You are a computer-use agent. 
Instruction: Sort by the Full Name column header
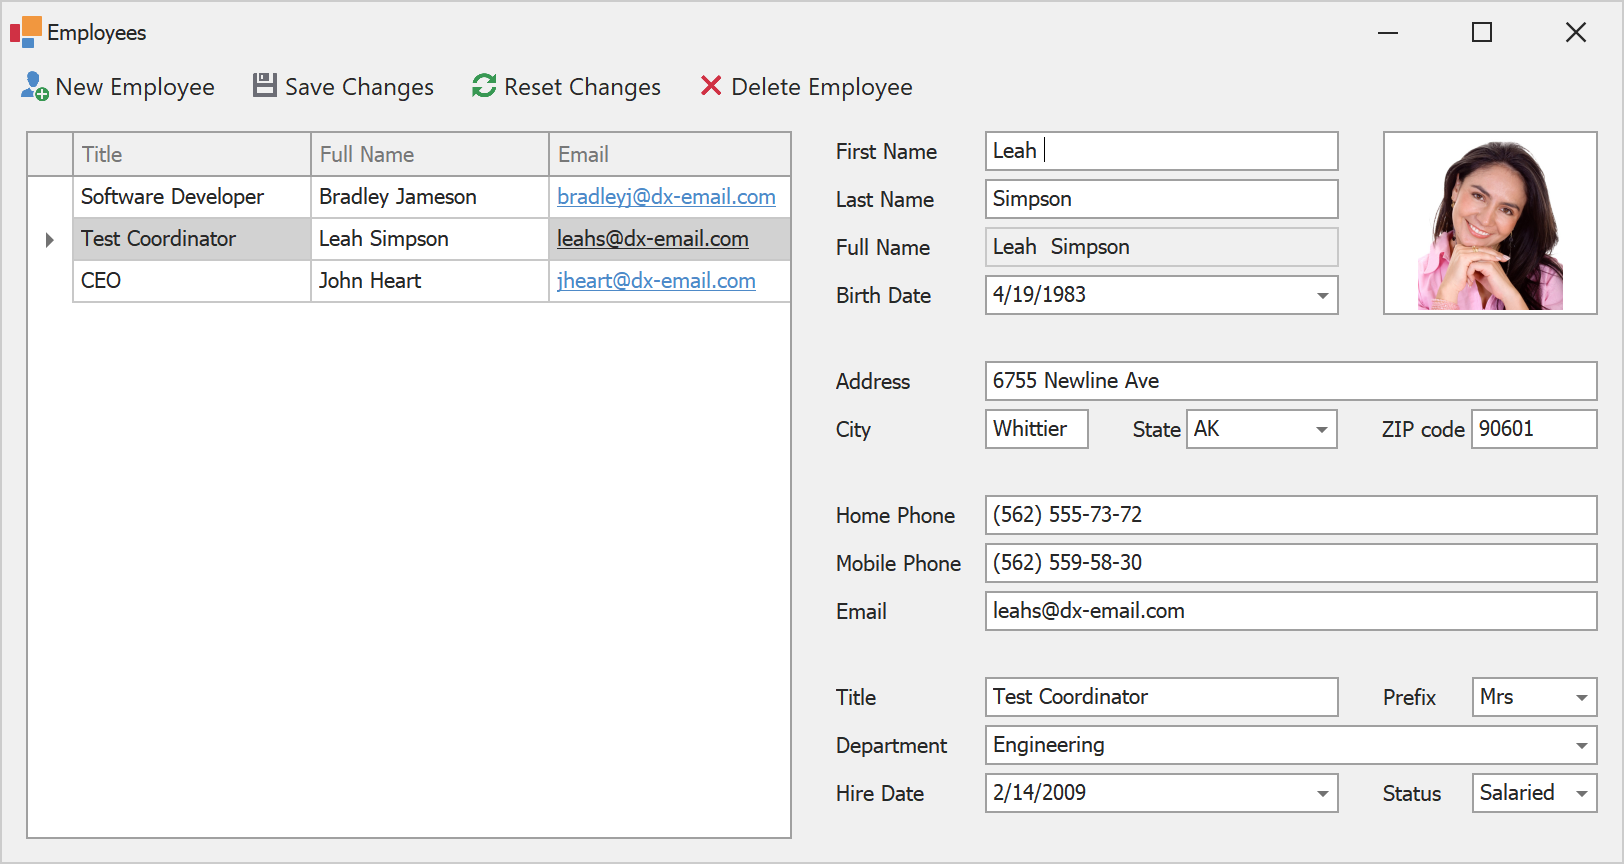[x=429, y=155]
